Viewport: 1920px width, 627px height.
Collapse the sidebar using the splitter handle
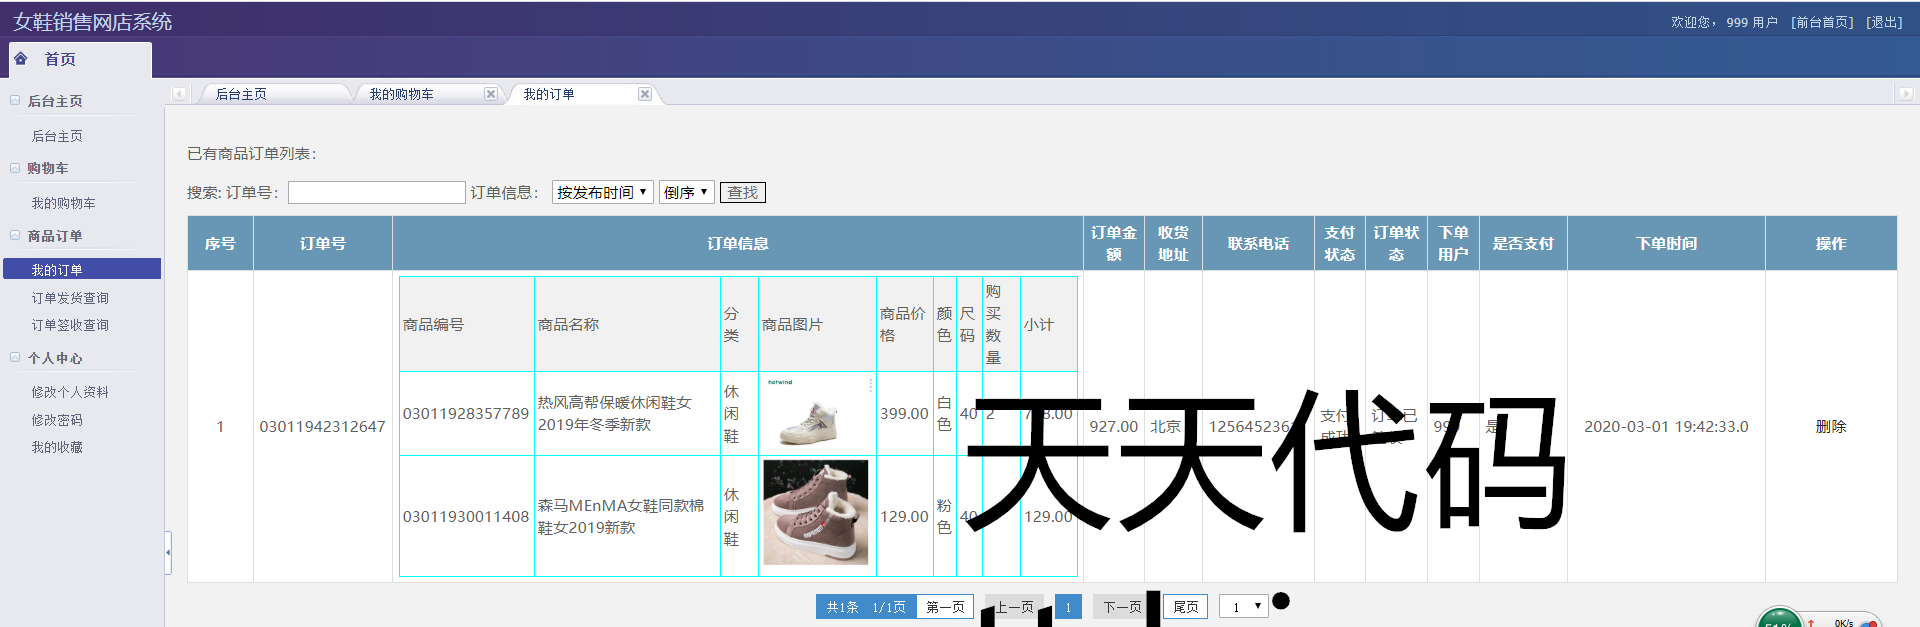168,552
